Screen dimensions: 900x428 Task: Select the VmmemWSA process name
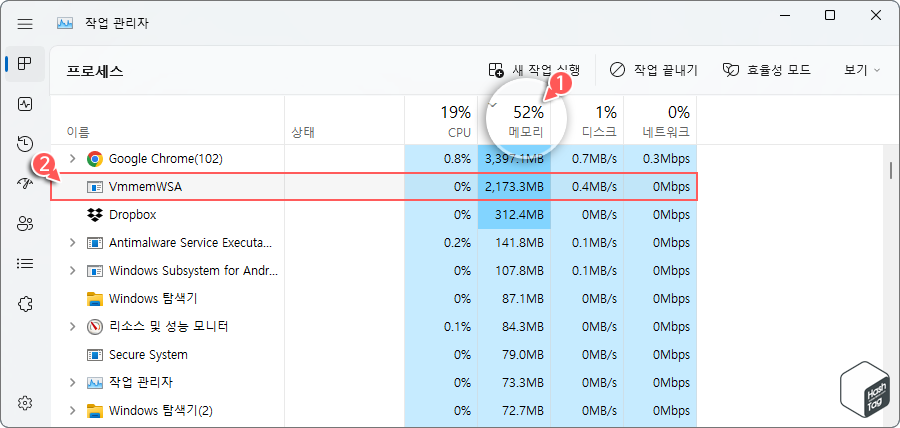pyautogui.click(x=145, y=187)
